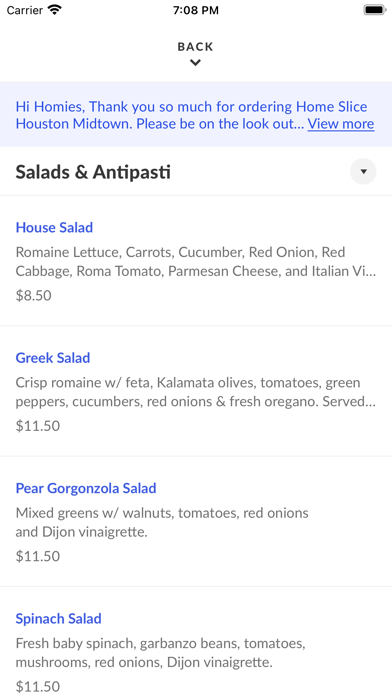This screenshot has width=392, height=696.
Task: Tap the Pear Gorgonzola Salad description
Action: [162, 522]
